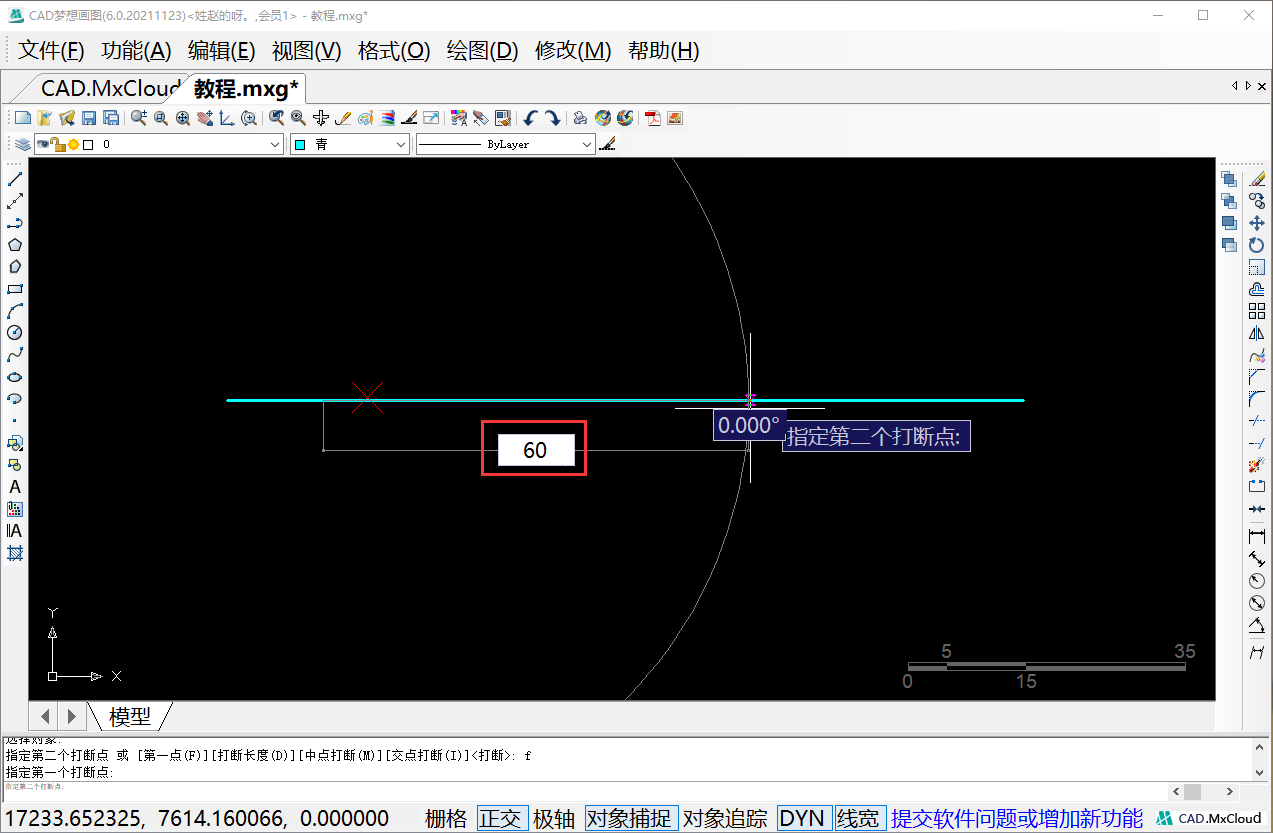Select the Trim tool
The height and width of the screenshot is (833, 1273).
[x=1257, y=421]
